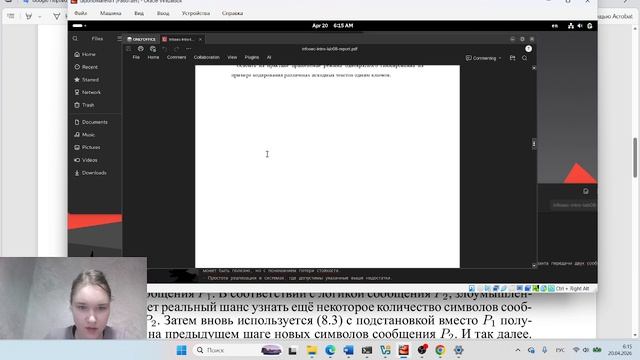Open the View tab in ONLYOFFICE
640x360 pixels.
232,58
